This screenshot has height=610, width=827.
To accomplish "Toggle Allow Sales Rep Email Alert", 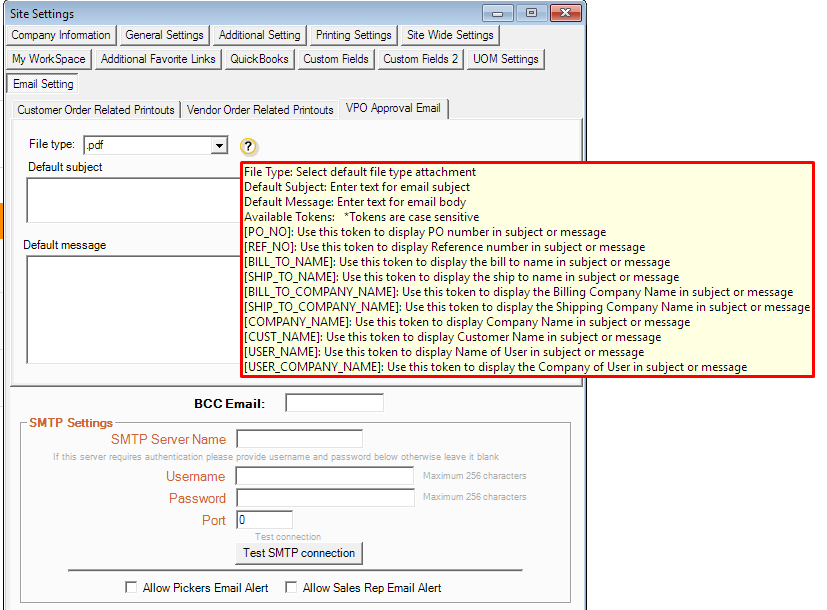I will 291,587.
